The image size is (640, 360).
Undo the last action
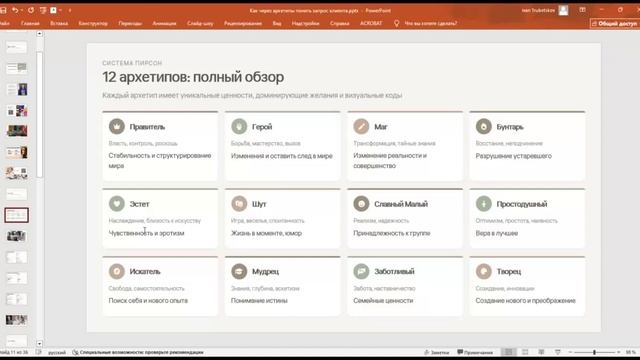point(15,10)
